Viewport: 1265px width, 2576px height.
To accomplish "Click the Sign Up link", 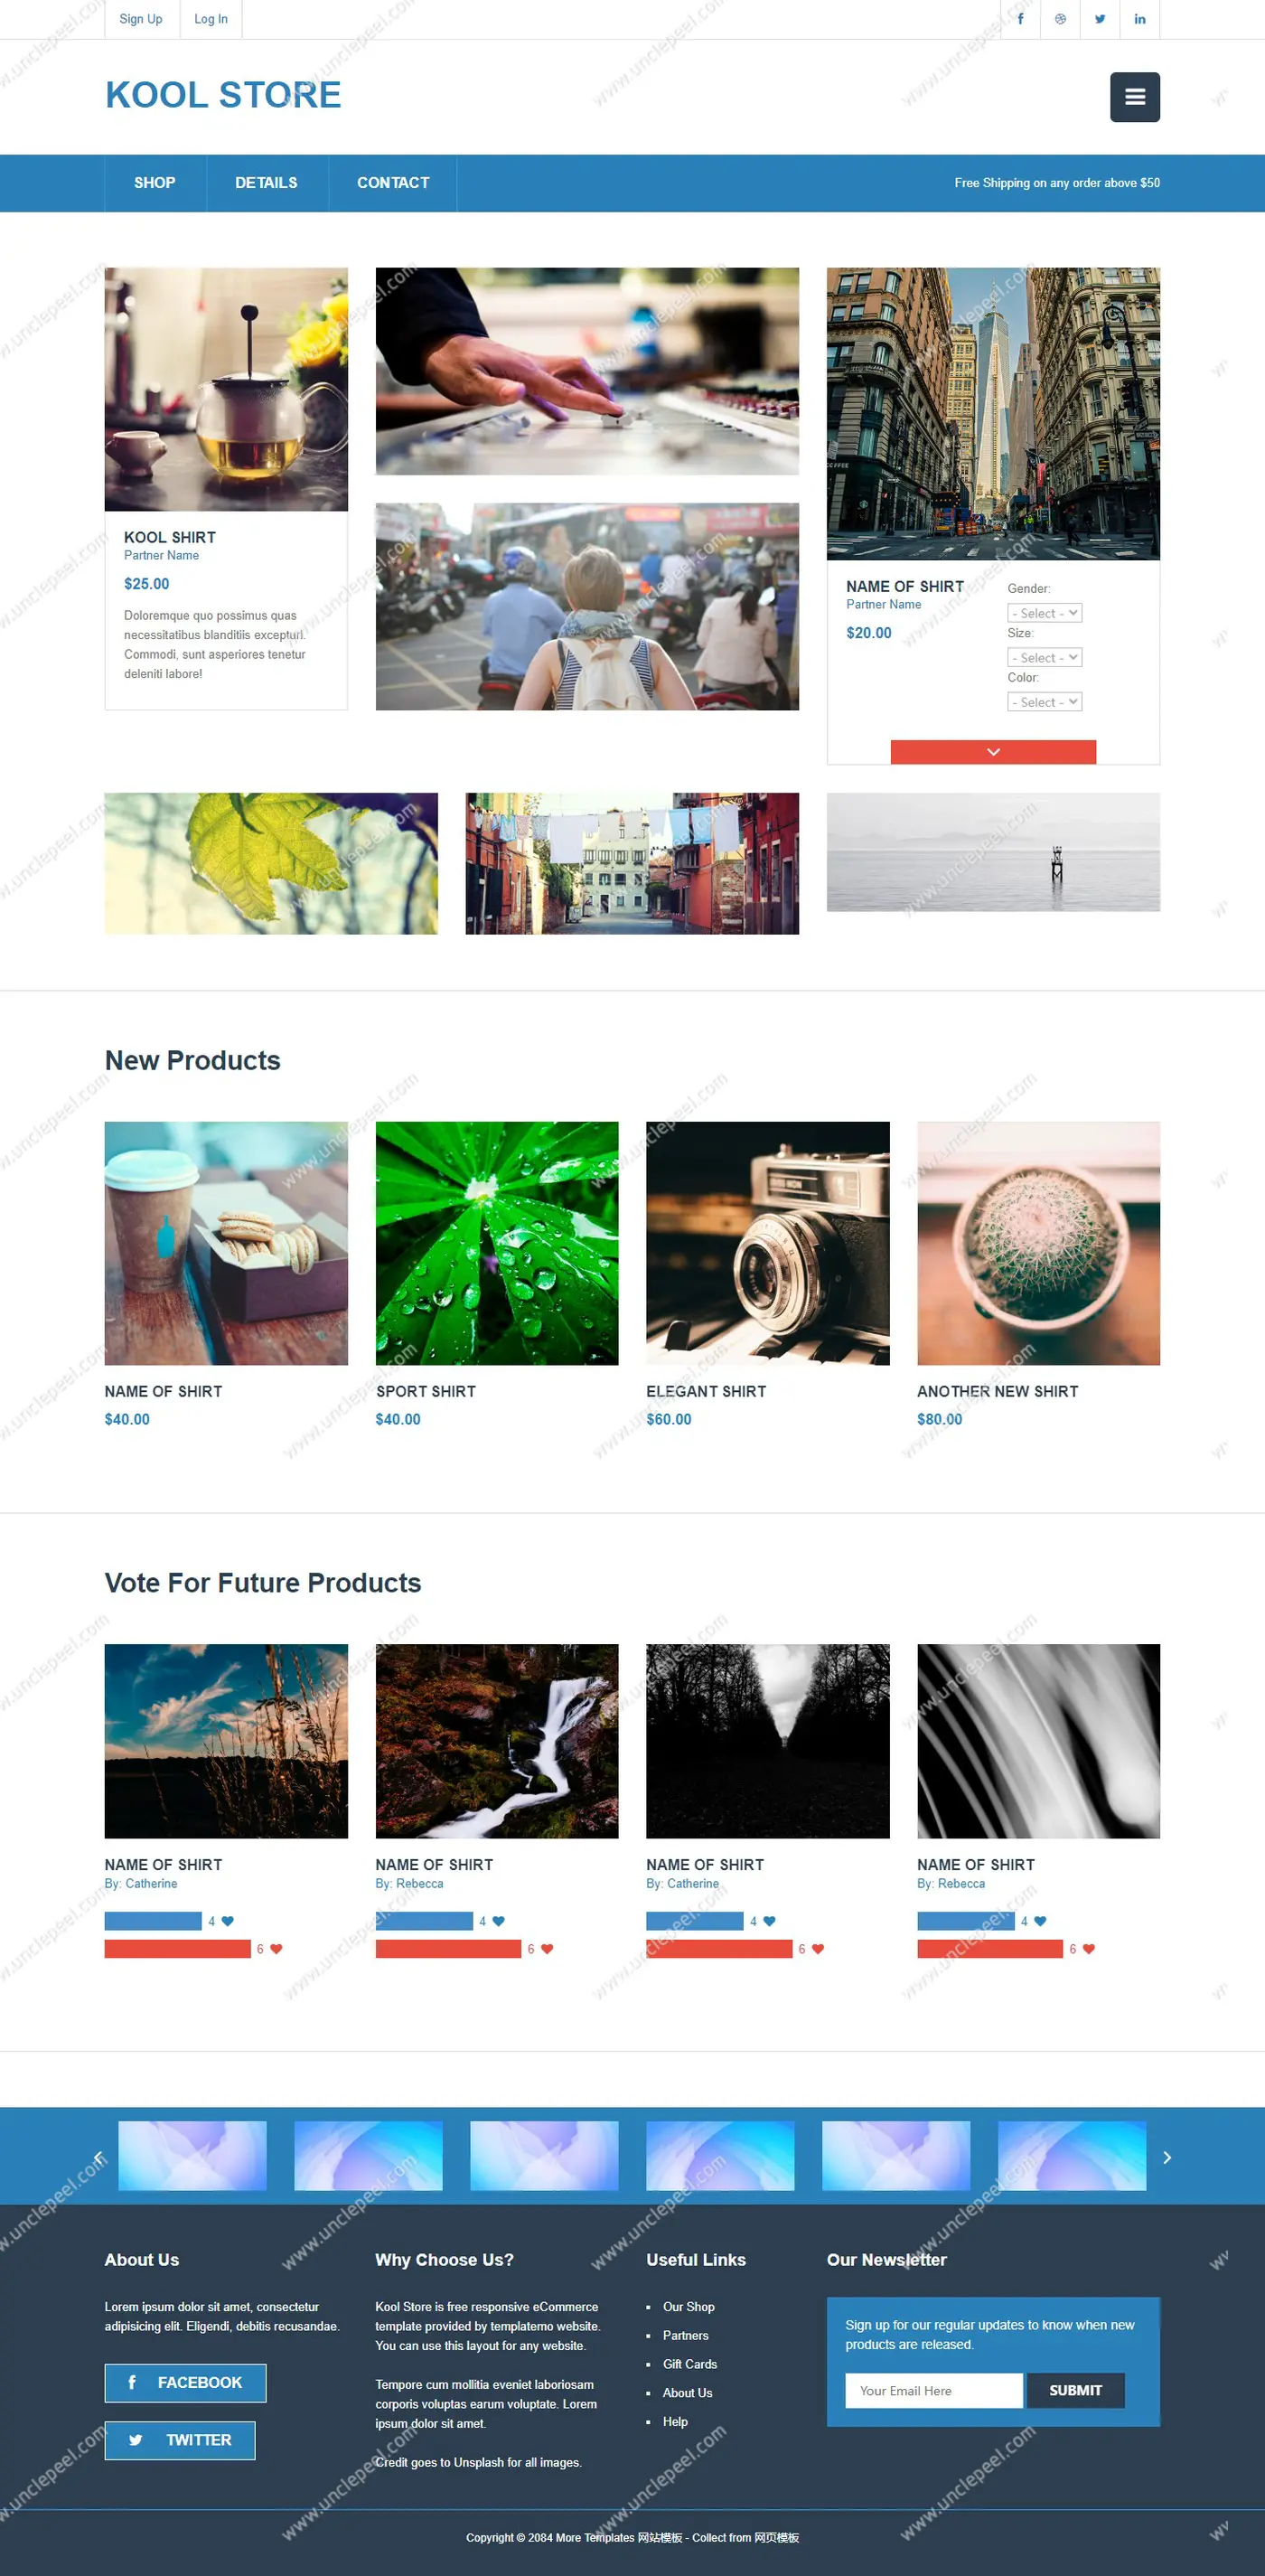I will (141, 19).
